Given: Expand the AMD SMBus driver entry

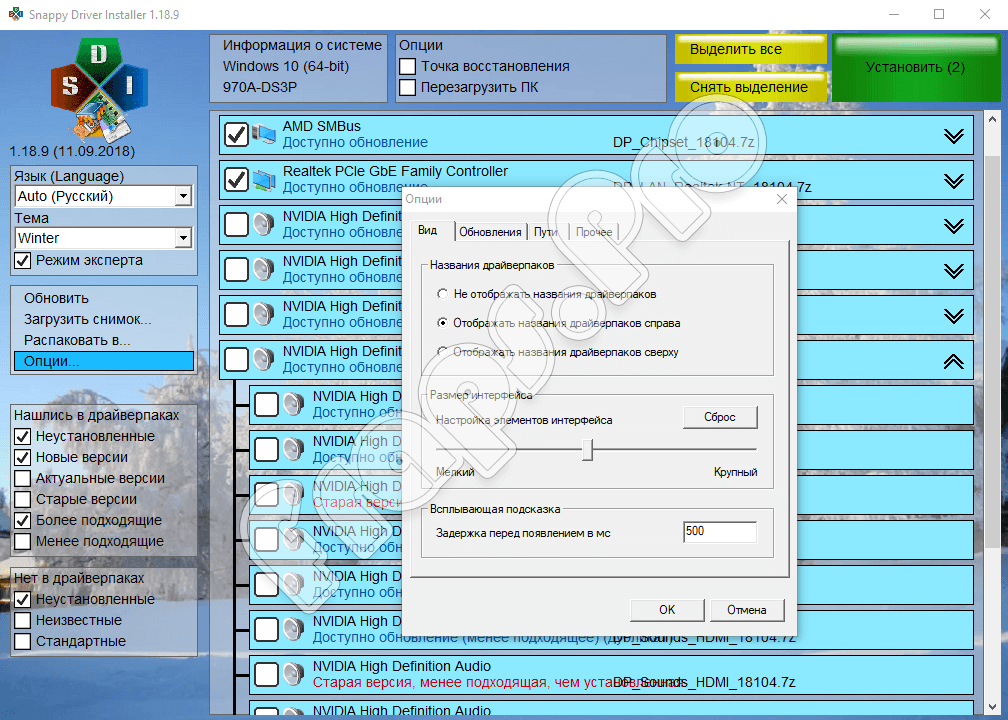Looking at the screenshot, I should tap(953, 136).
